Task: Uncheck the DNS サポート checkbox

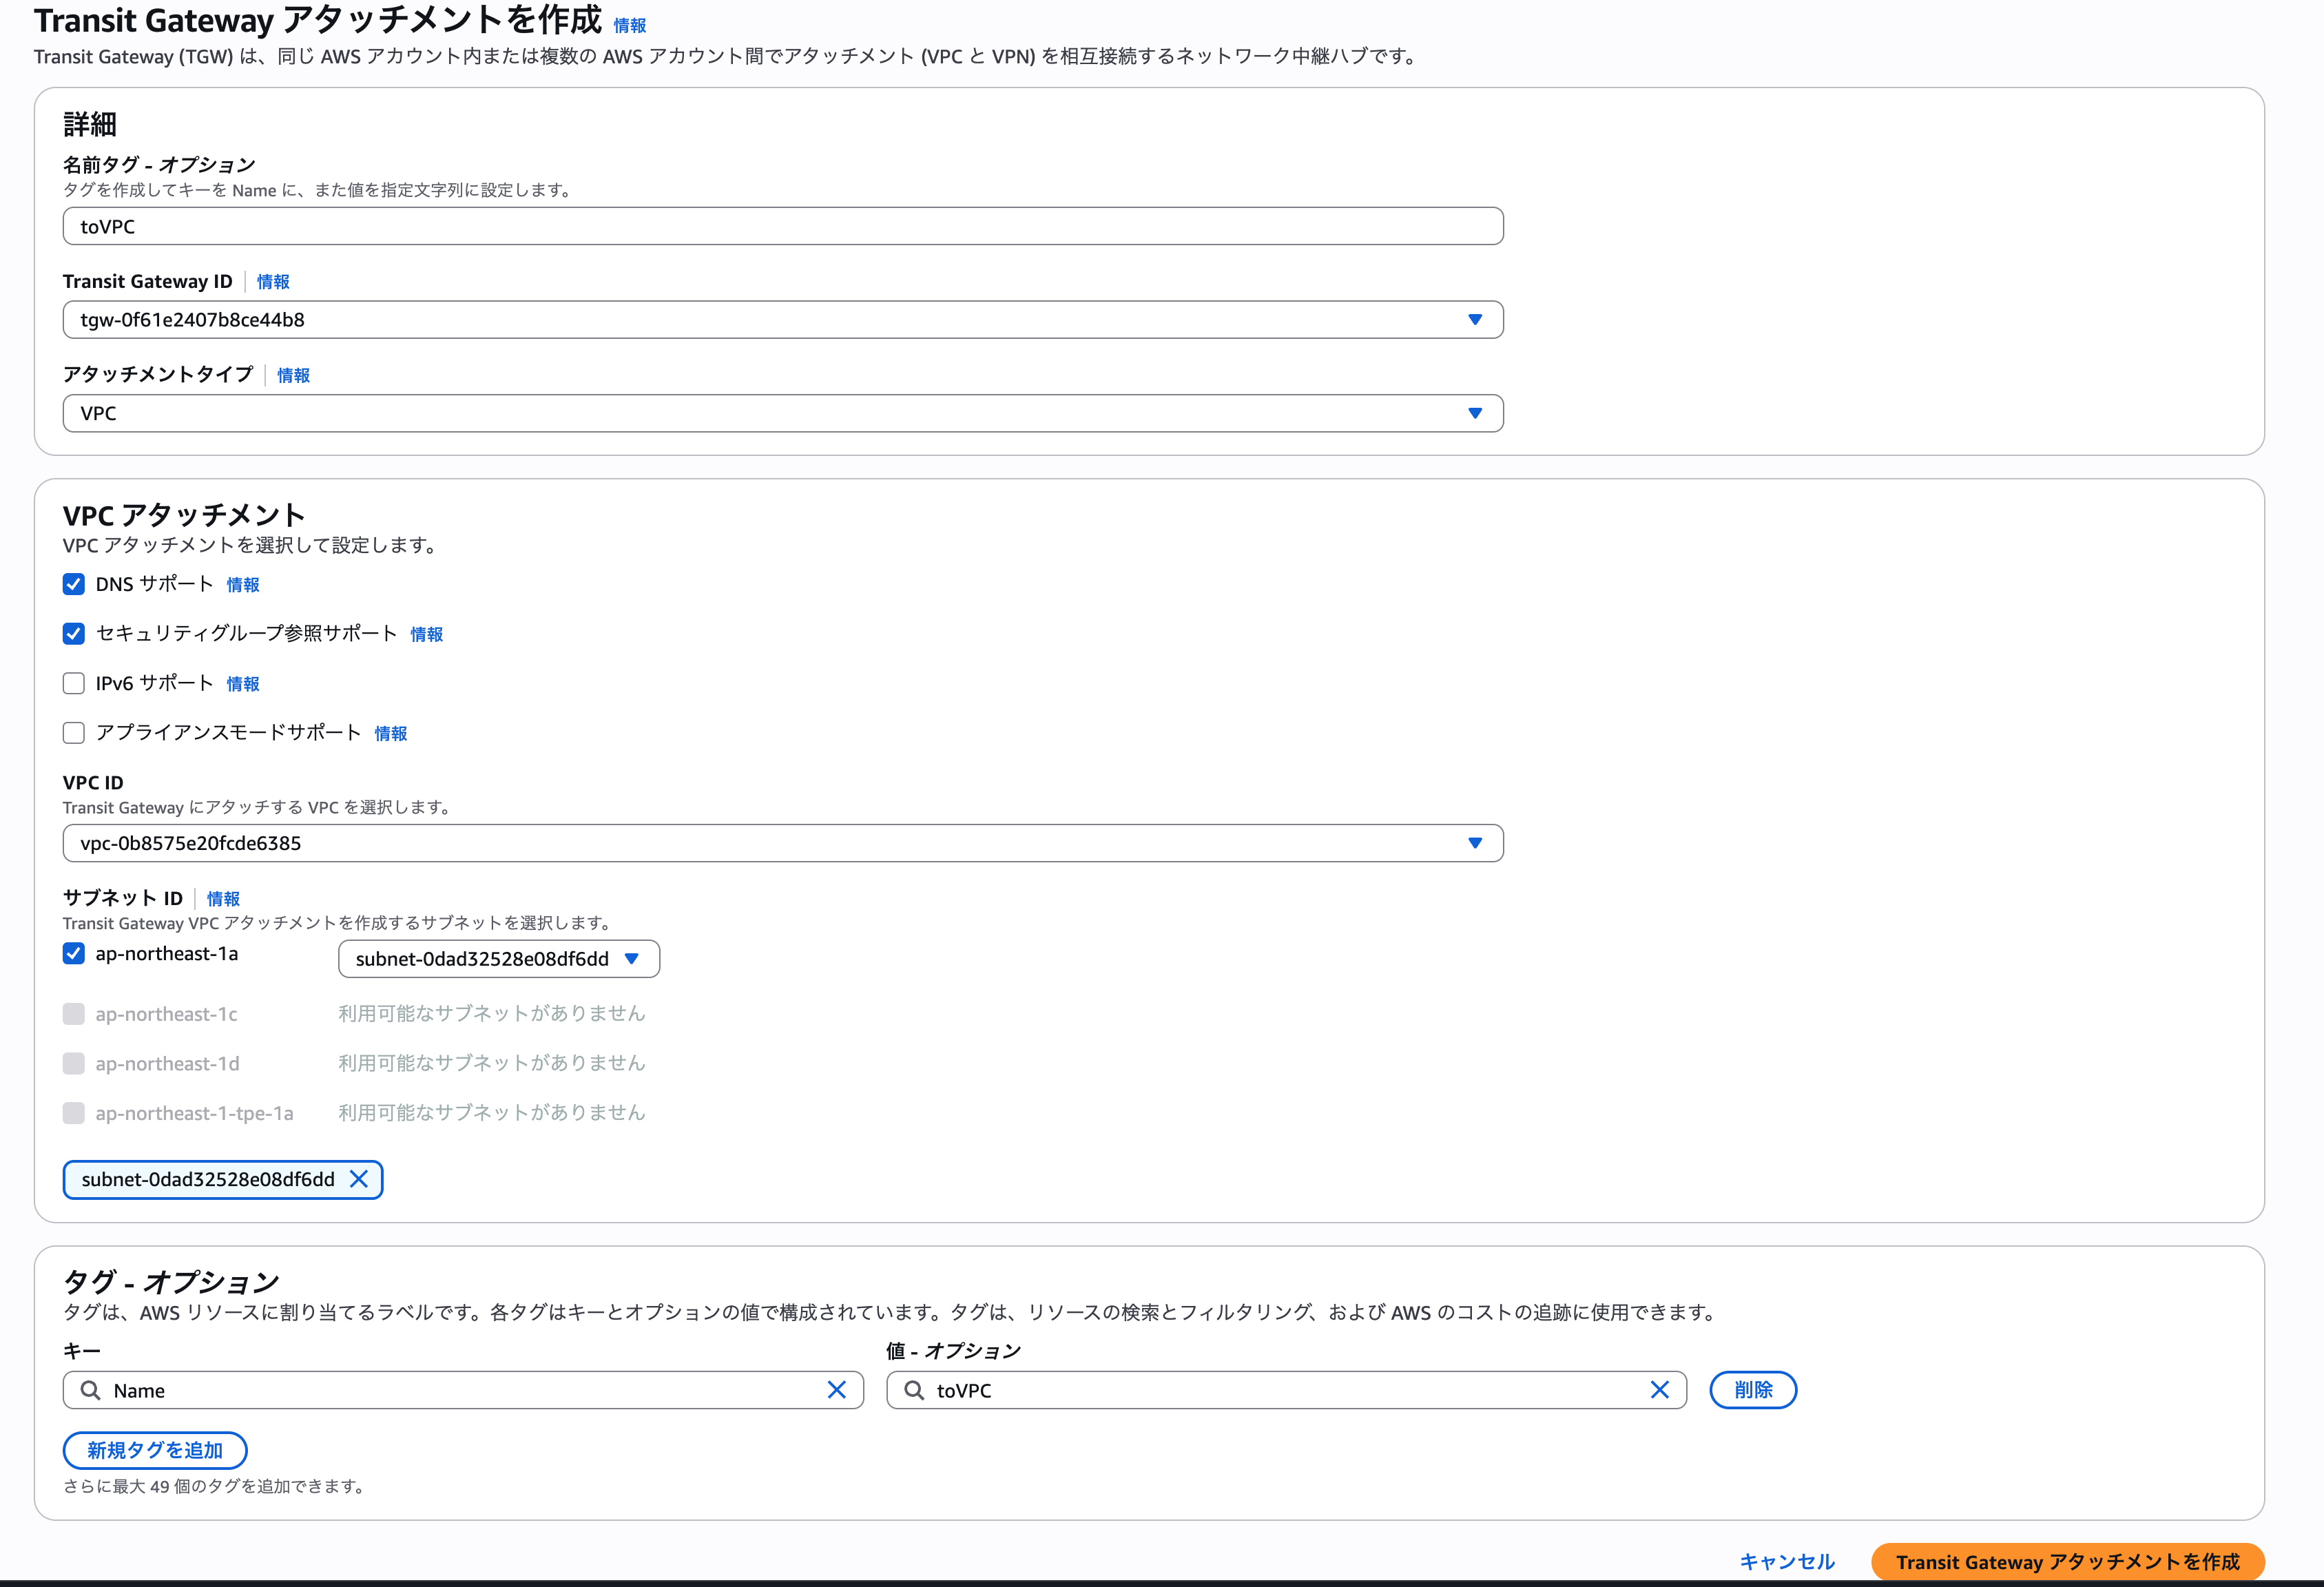Action: coord(74,584)
